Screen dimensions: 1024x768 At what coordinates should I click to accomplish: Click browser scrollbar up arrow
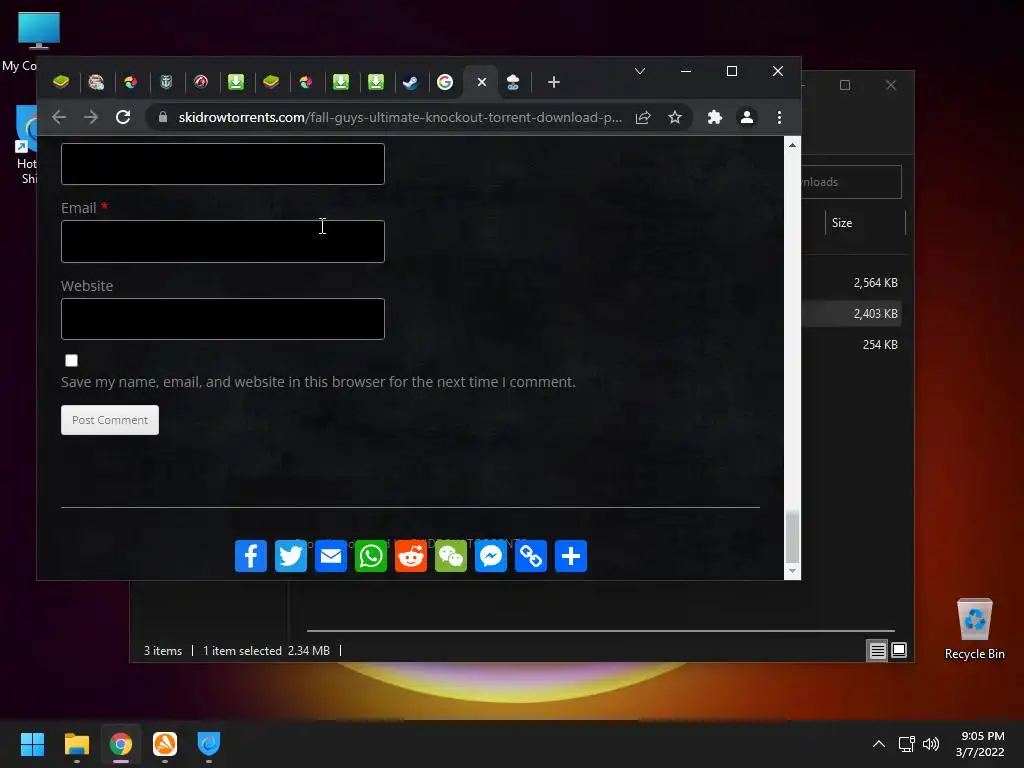coord(792,145)
